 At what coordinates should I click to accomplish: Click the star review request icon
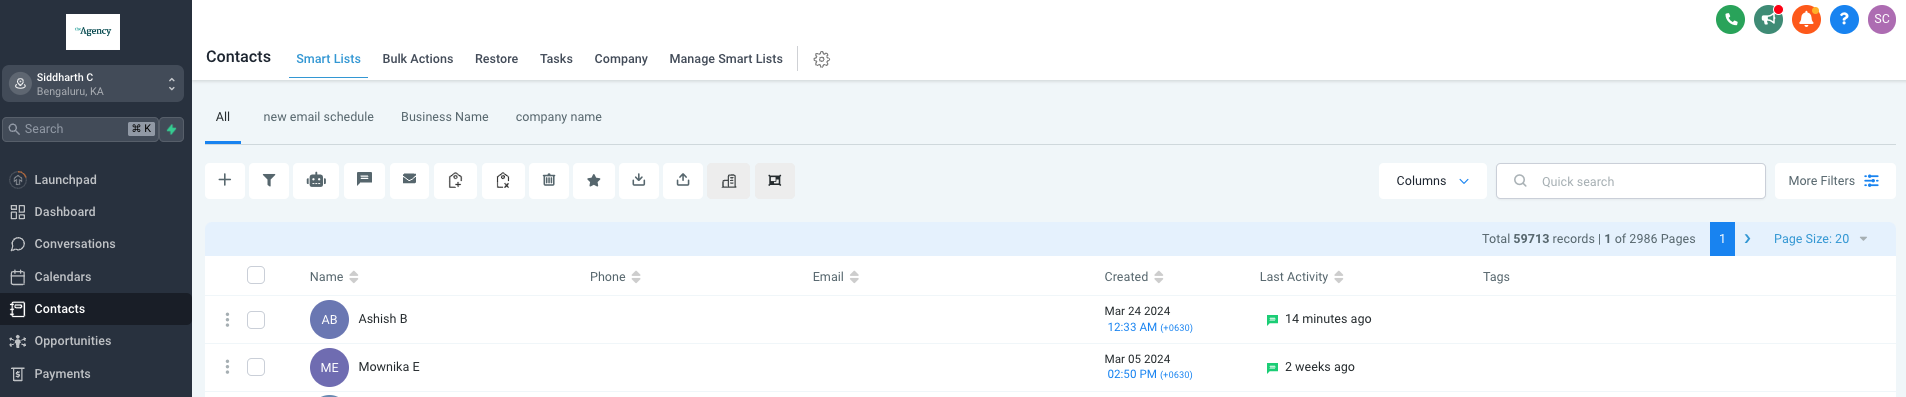594,181
